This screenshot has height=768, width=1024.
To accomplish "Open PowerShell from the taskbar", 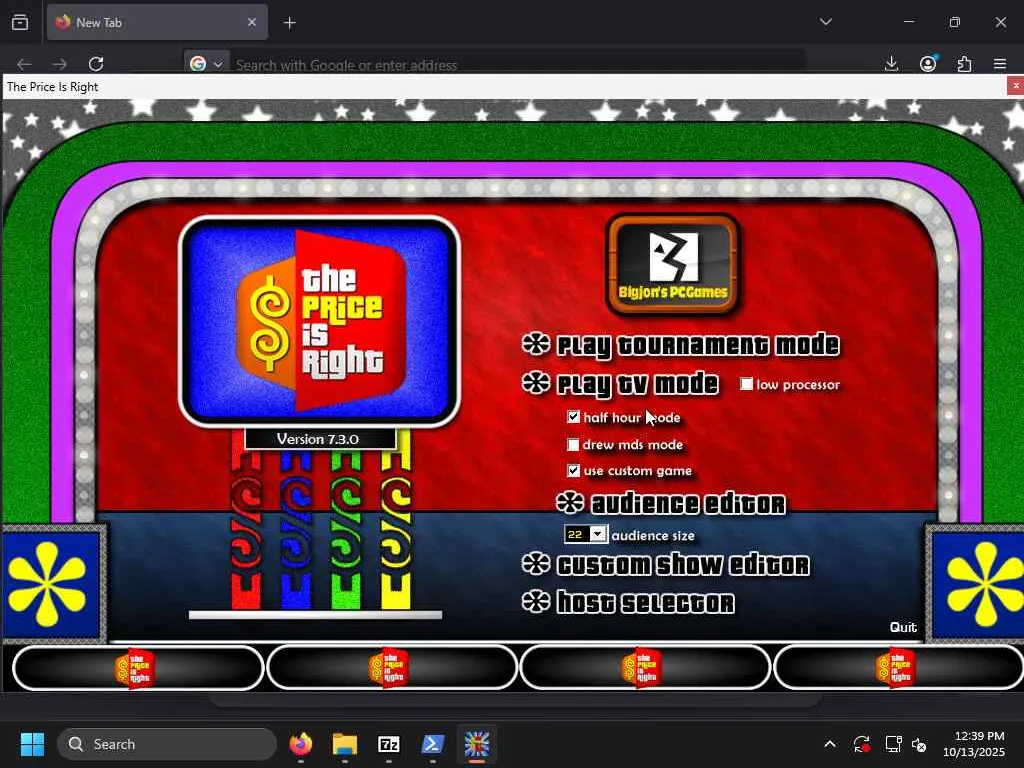I will pos(433,744).
